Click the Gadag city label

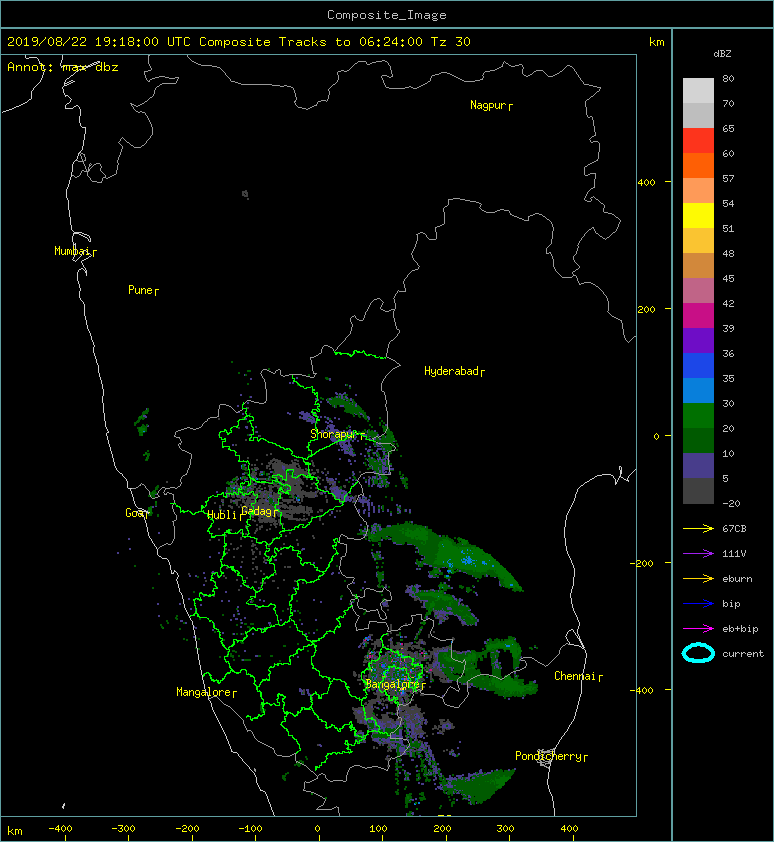click(x=257, y=511)
